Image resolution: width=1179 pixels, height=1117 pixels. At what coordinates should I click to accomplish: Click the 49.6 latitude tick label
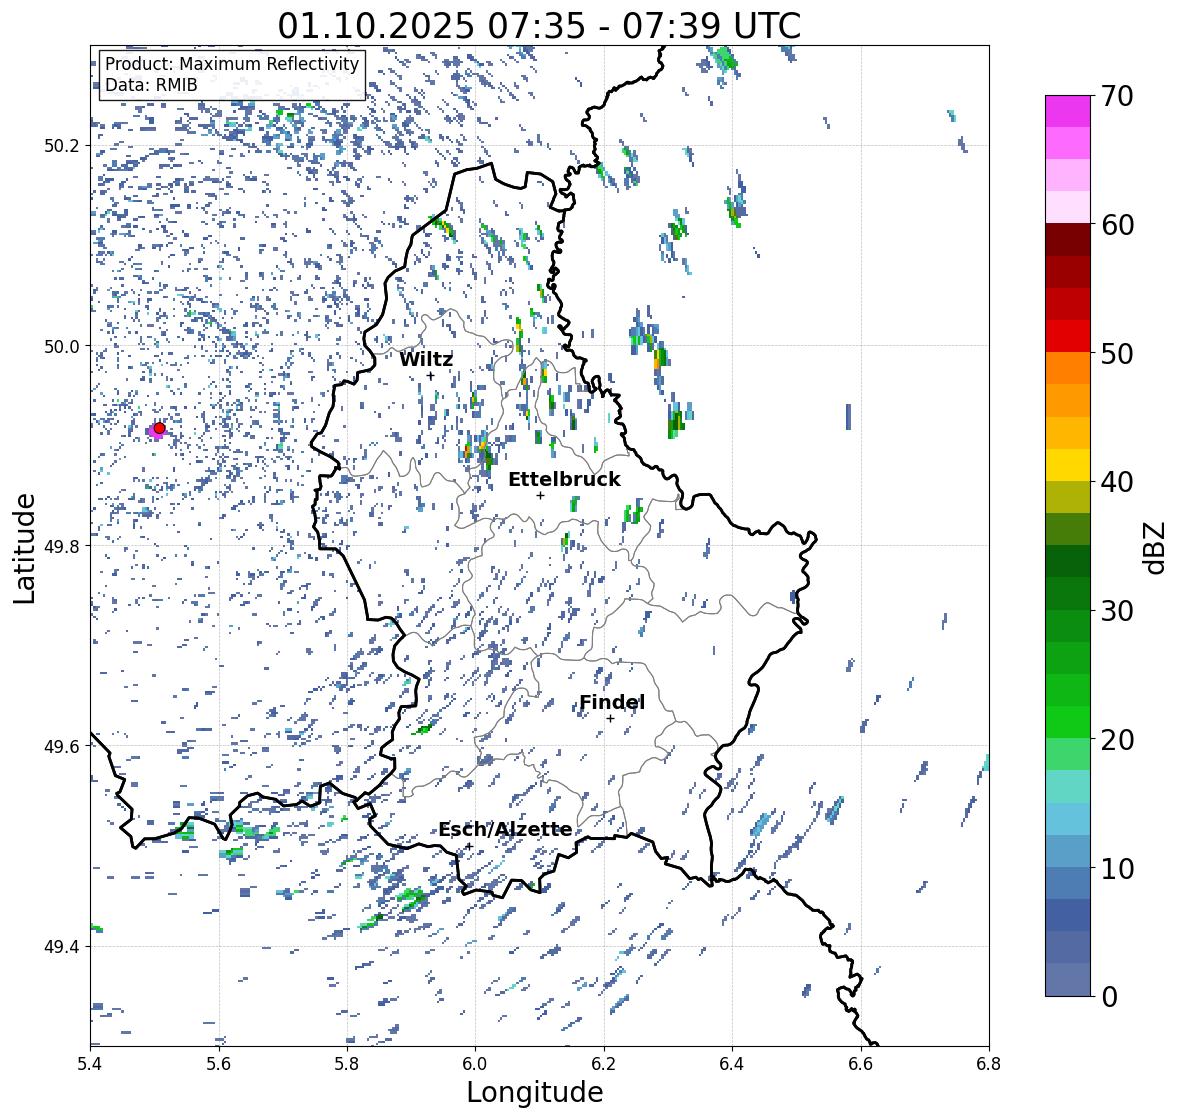[x=62, y=746]
